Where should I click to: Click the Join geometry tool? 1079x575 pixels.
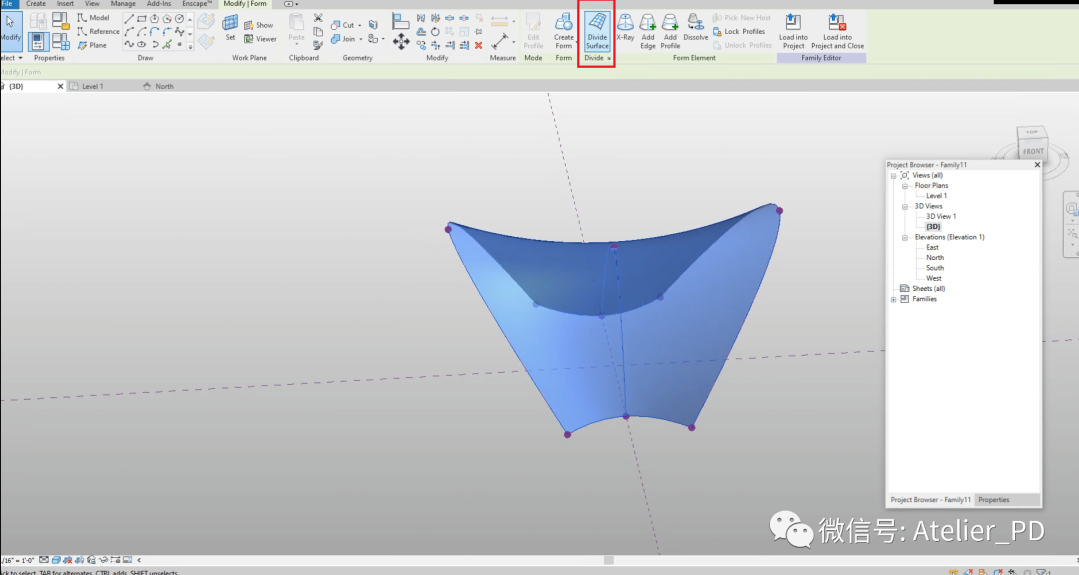click(343, 39)
